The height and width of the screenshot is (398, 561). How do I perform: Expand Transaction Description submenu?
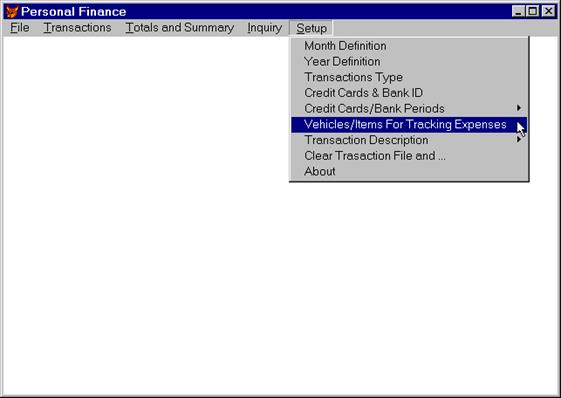(x=409, y=140)
